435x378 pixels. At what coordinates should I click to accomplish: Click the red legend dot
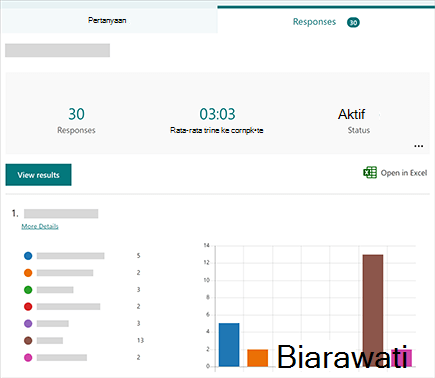tap(28, 306)
